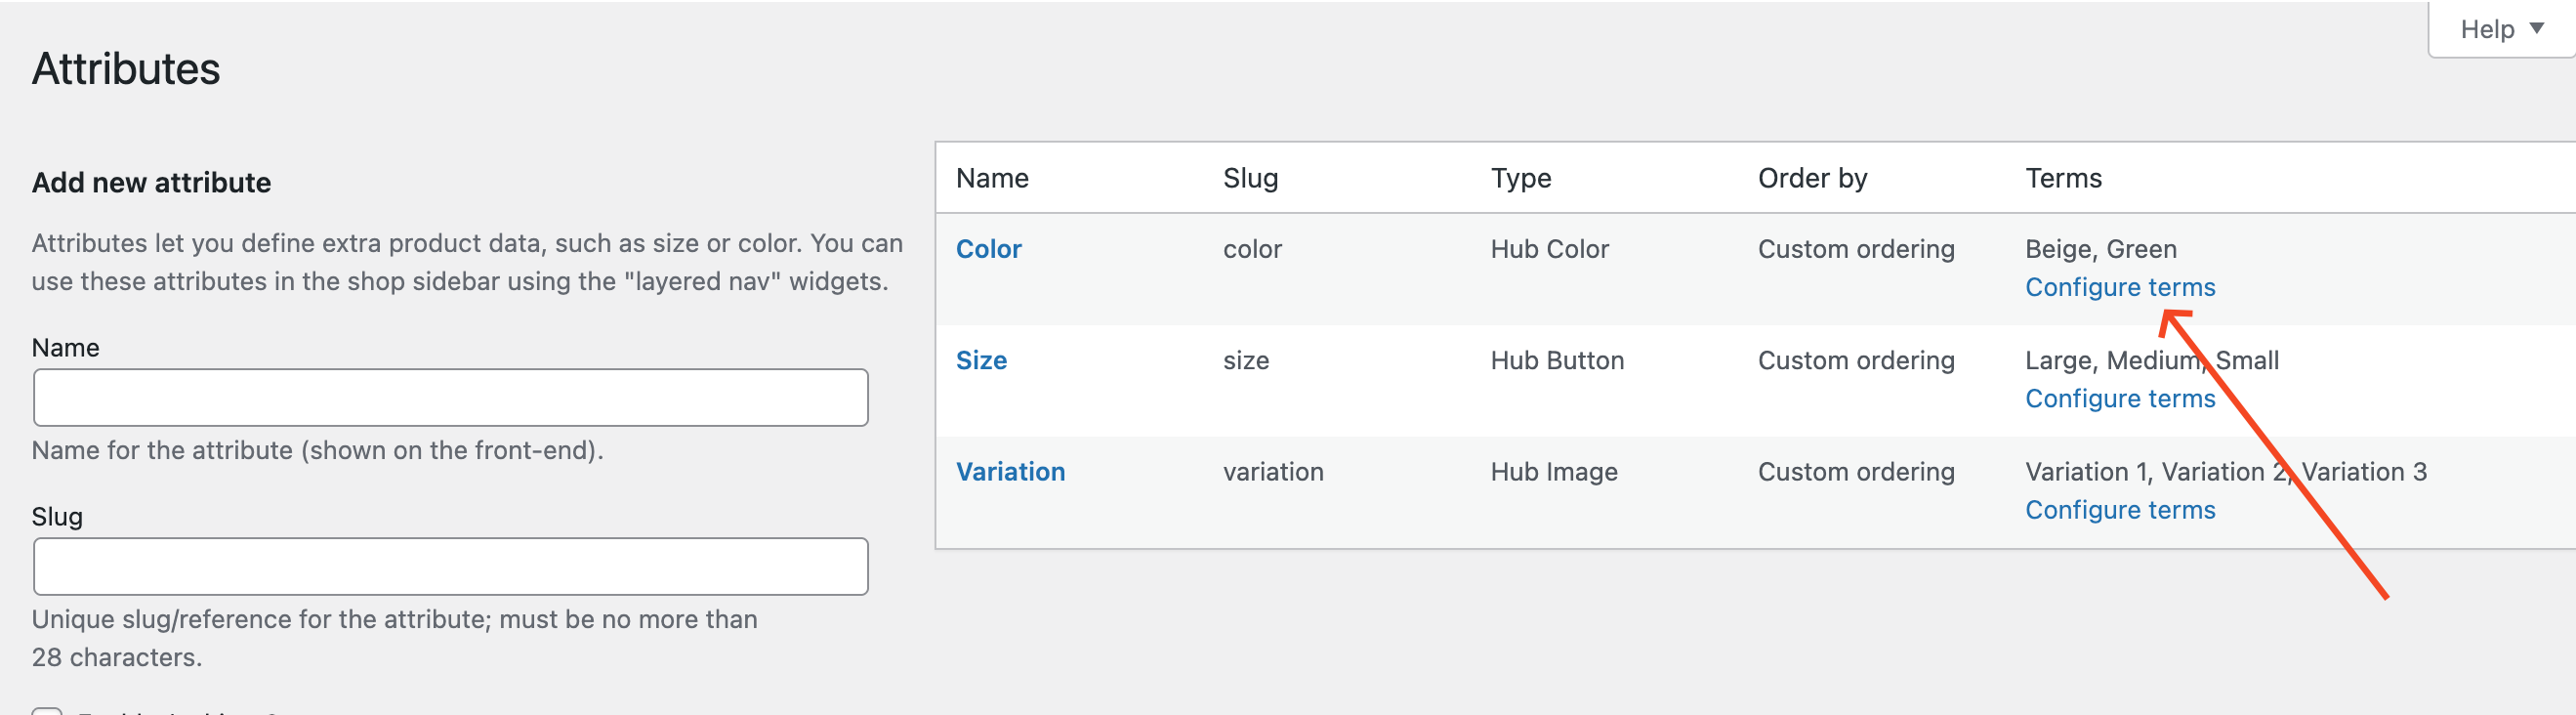
Task: Click the Terms column header
Action: coord(2063,178)
